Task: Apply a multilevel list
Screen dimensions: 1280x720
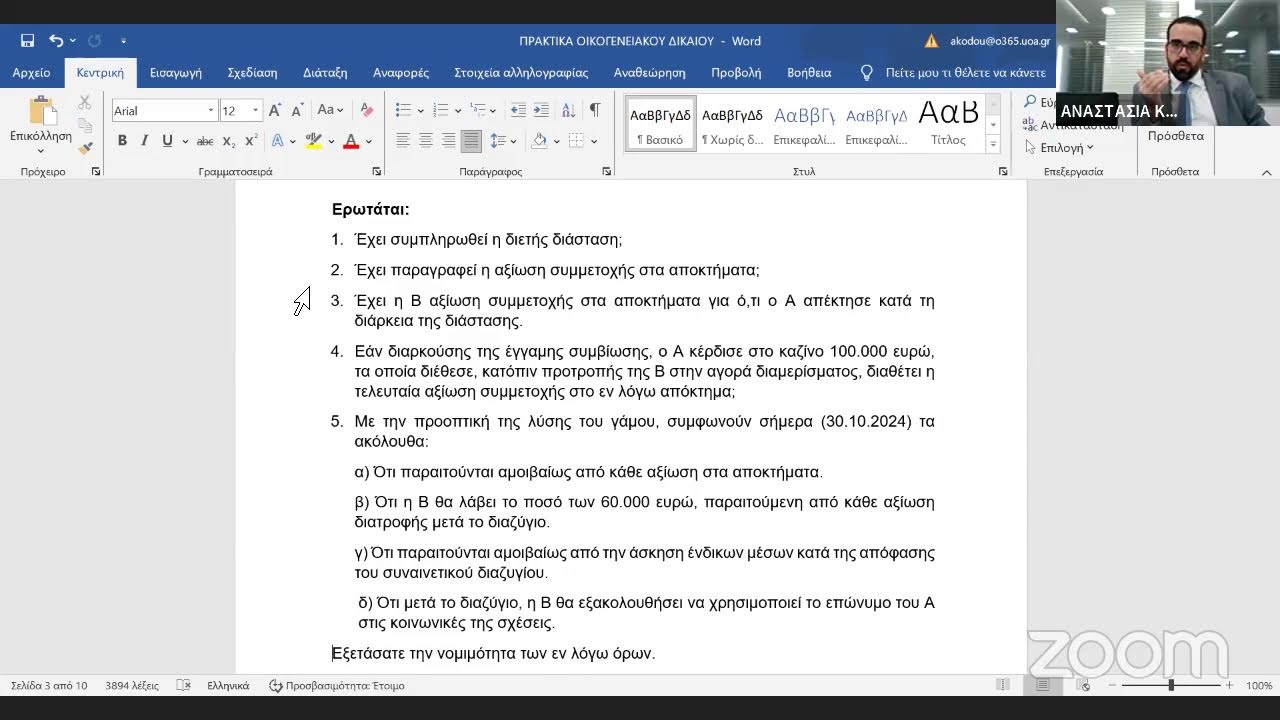Action: pyautogui.click(x=478, y=110)
